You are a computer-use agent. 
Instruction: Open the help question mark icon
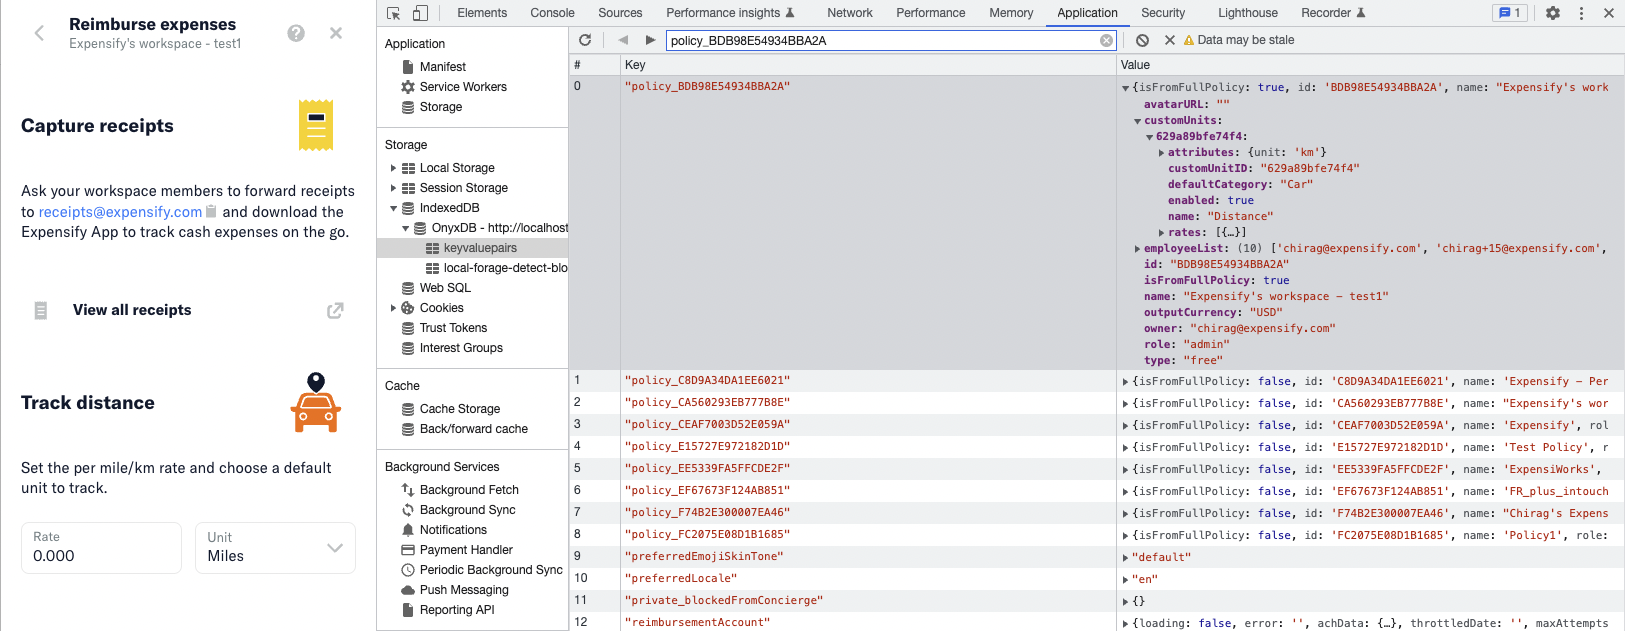[x=296, y=33]
